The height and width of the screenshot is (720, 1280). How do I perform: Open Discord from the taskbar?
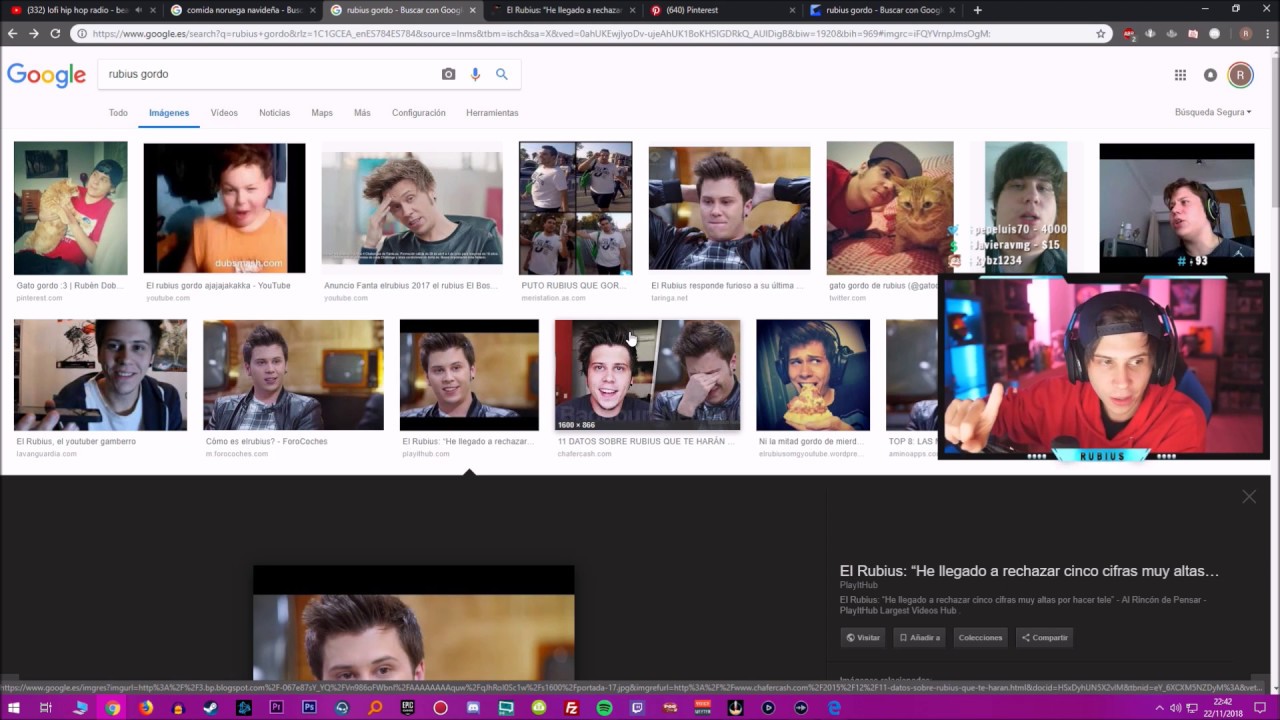pos(473,708)
